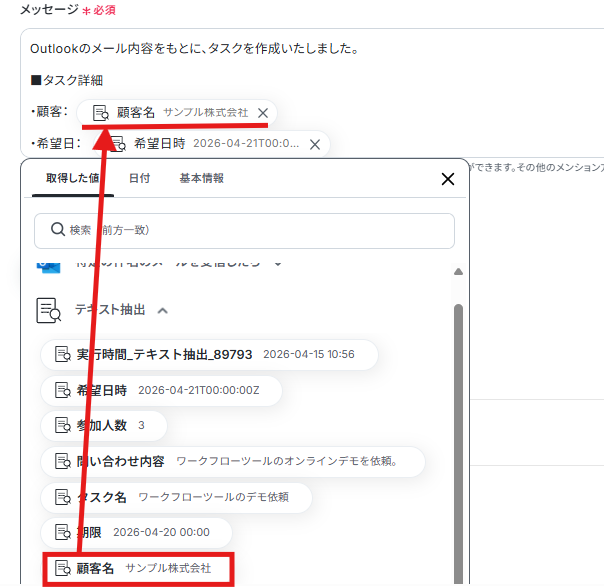604x588 pixels.
Task: Click the Outlook app icon
Action: point(48,267)
